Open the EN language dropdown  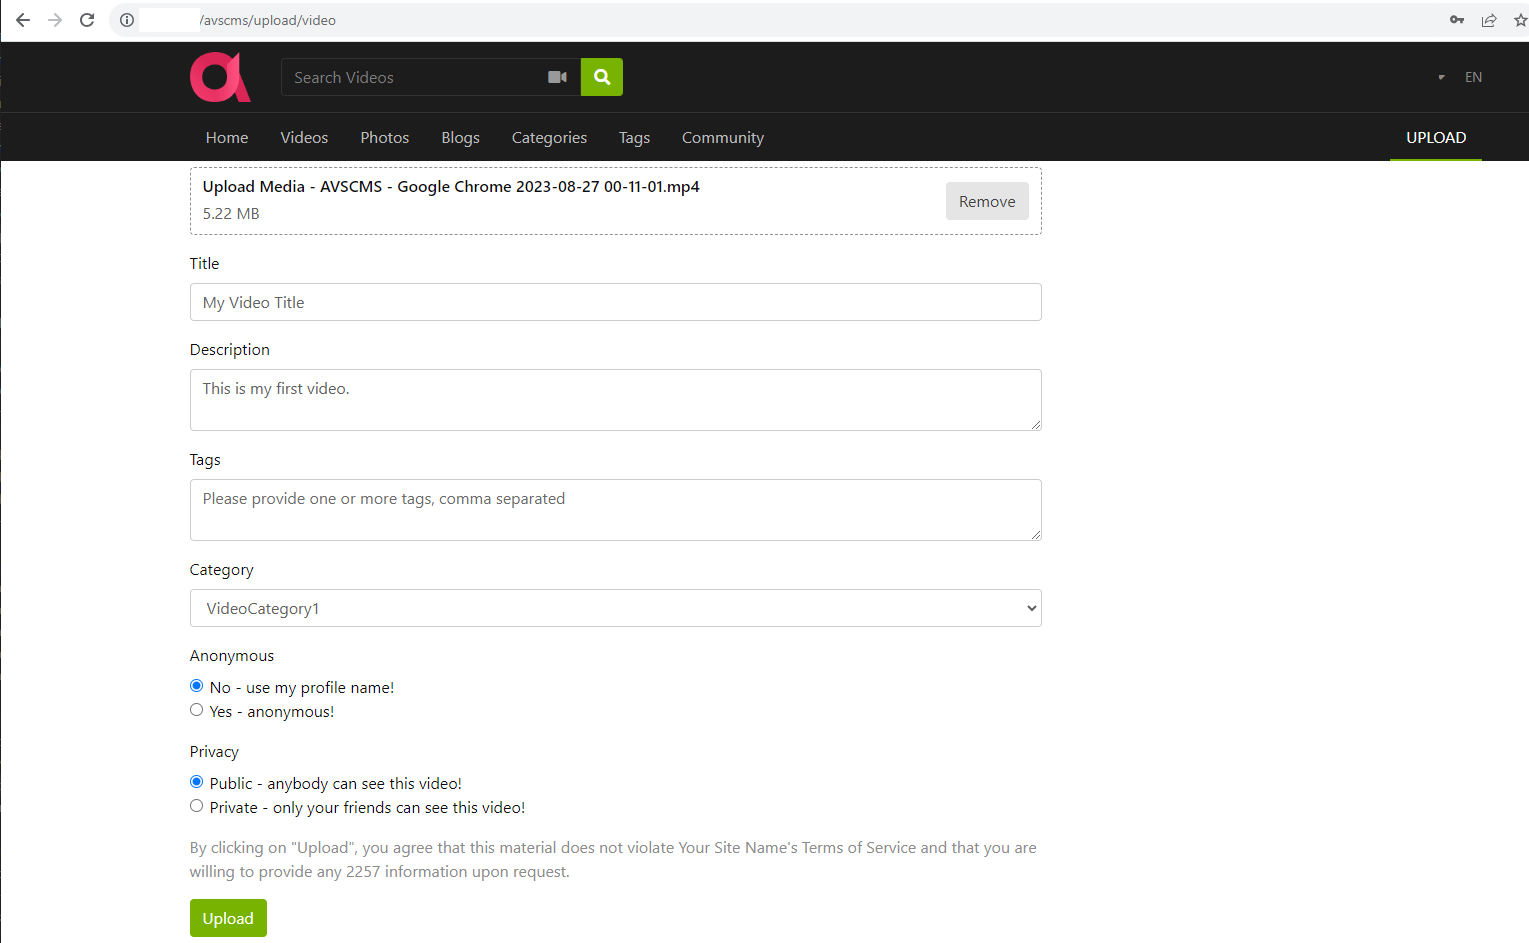coord(1473,77)
